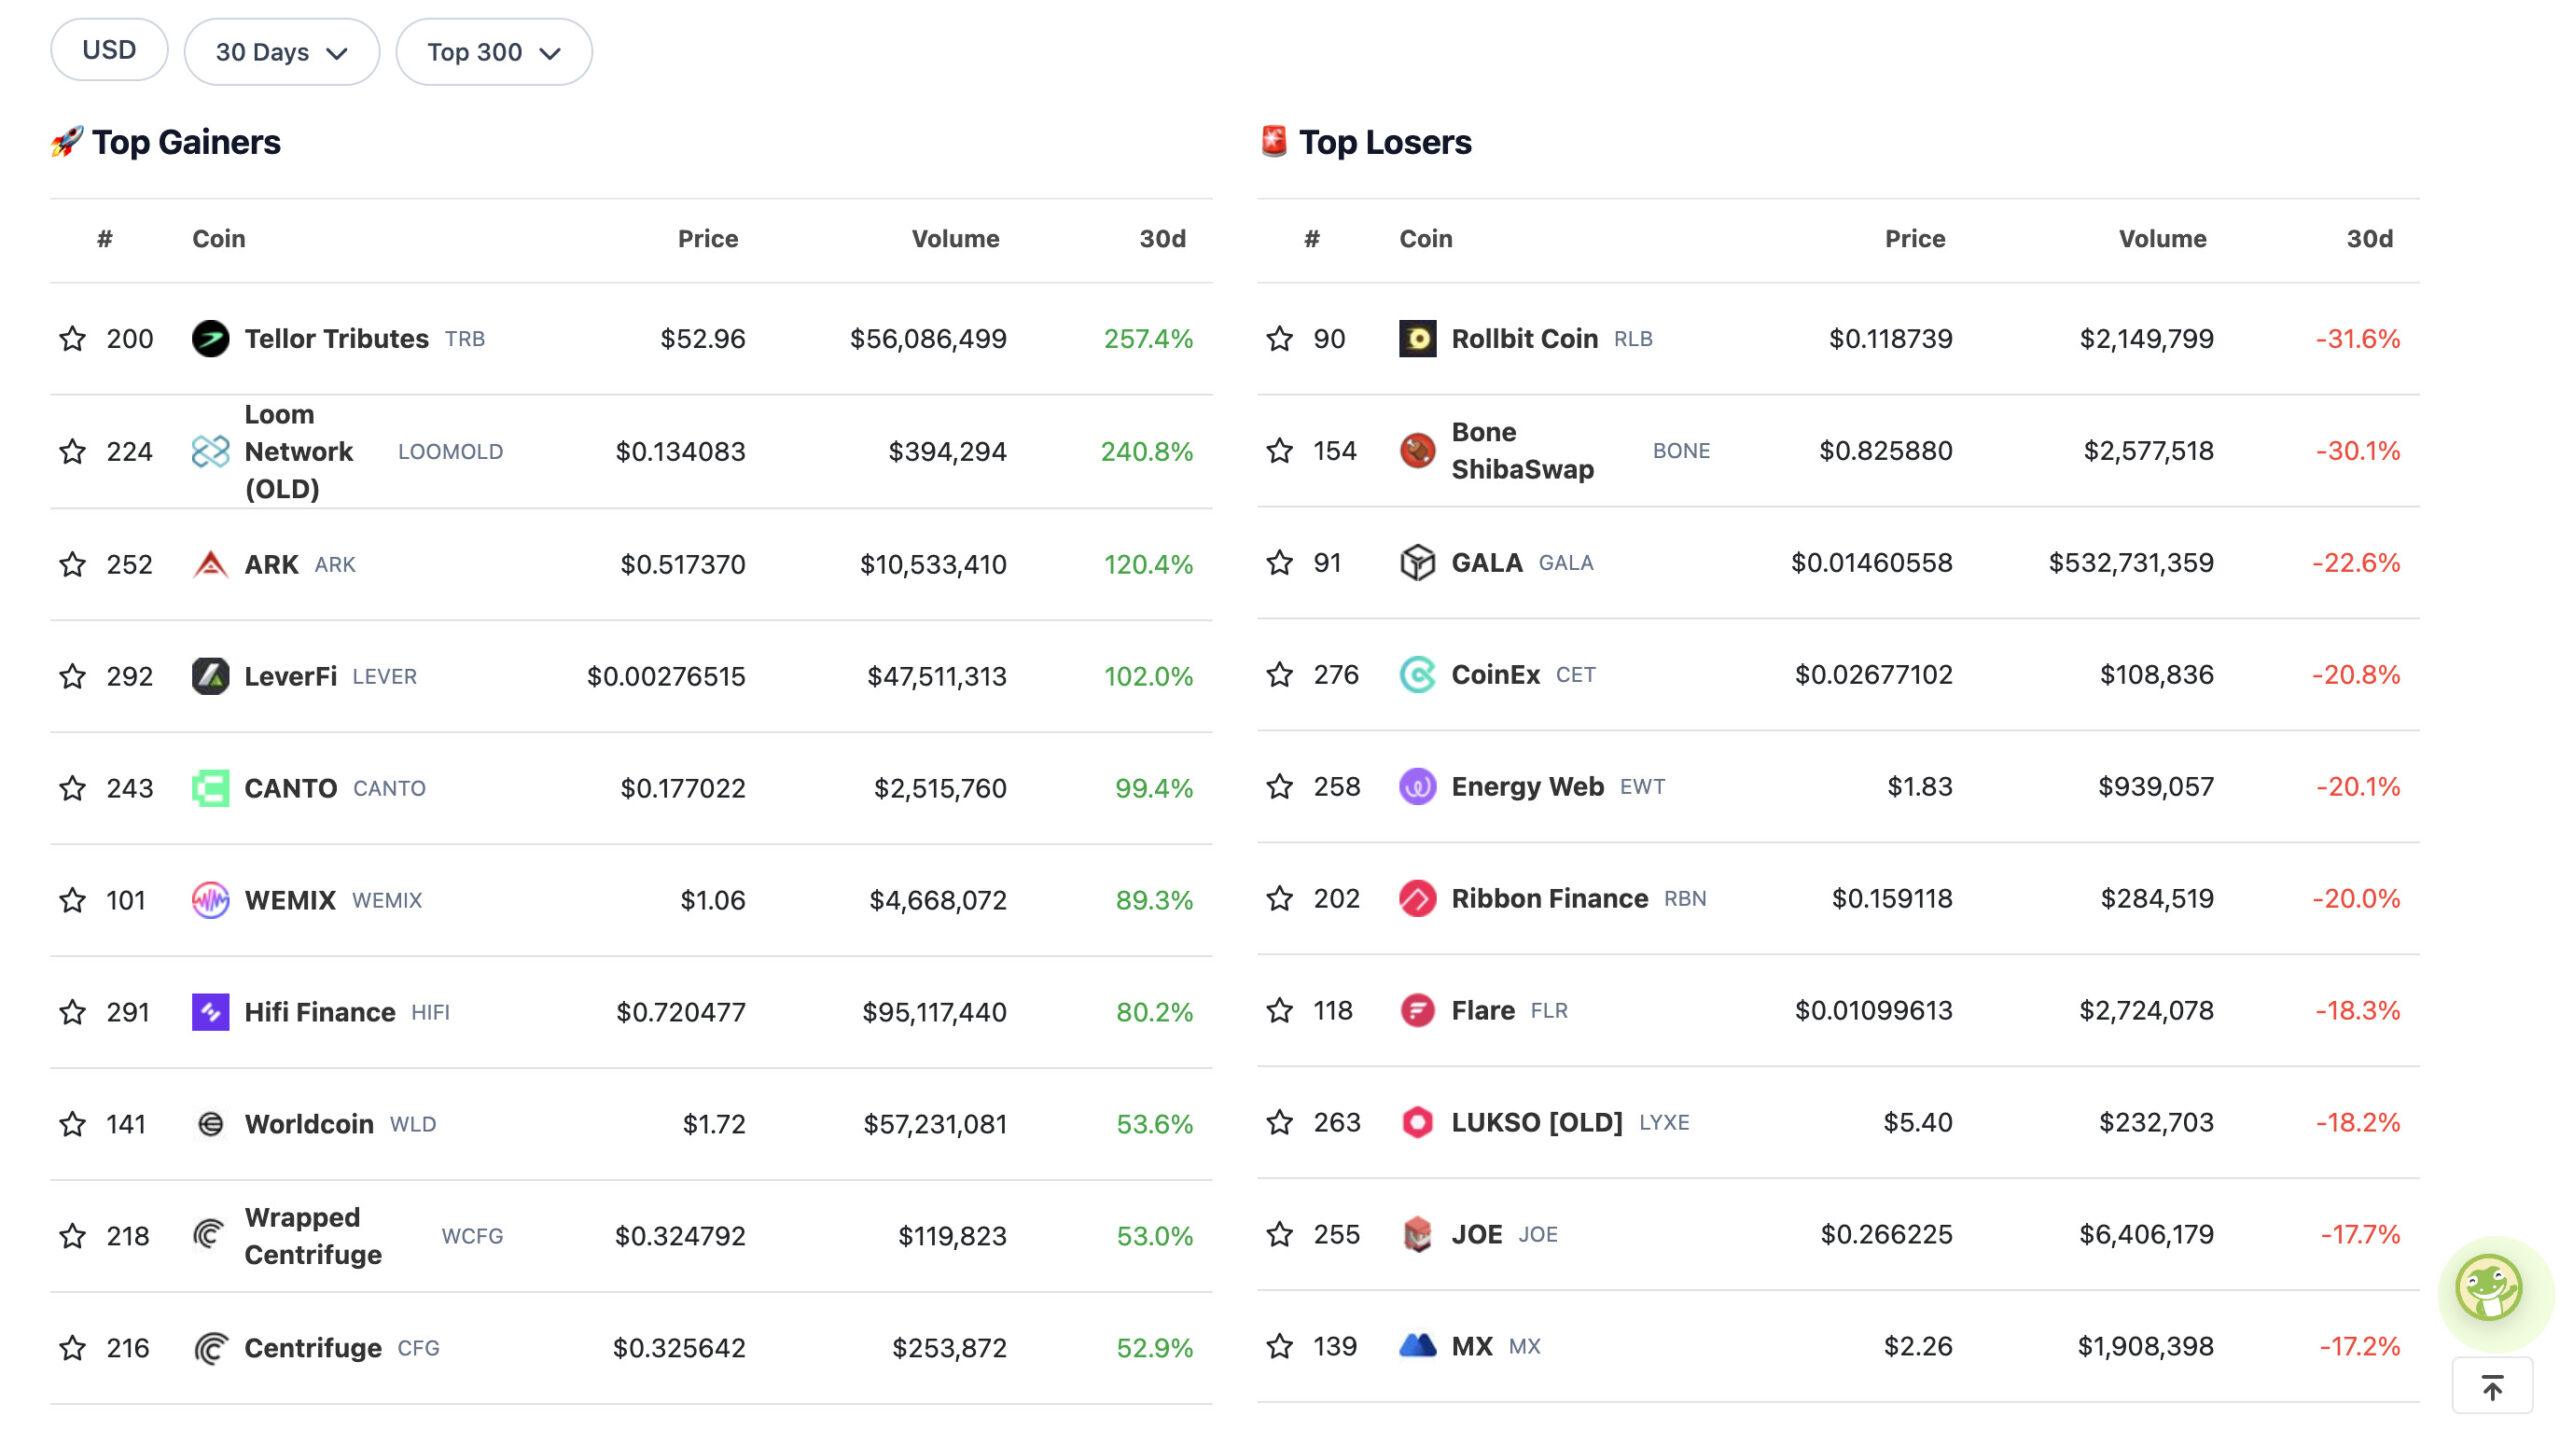Click the Rollbit Coin logo icon
Image resolution: width=2560 pixels, height=1431 pixels.
(x=1417, y=339)
